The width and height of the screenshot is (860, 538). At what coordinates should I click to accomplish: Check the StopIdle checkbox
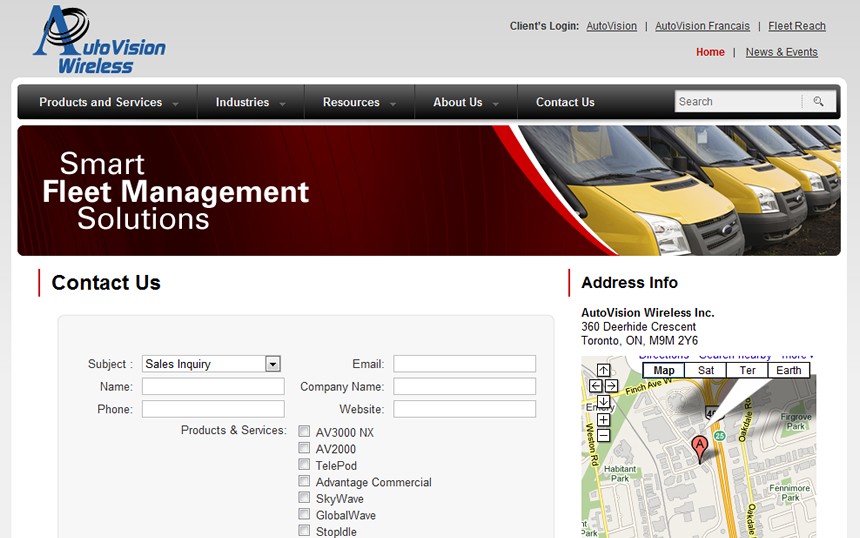304,530
